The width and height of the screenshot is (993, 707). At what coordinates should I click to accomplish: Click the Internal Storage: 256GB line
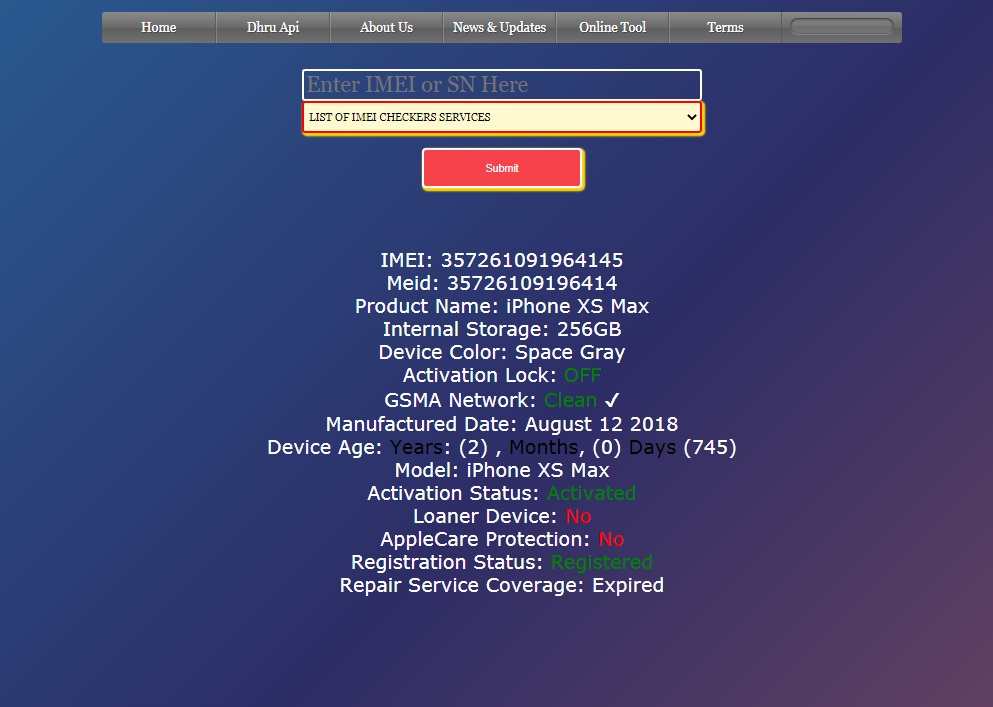tap(502, 329)
